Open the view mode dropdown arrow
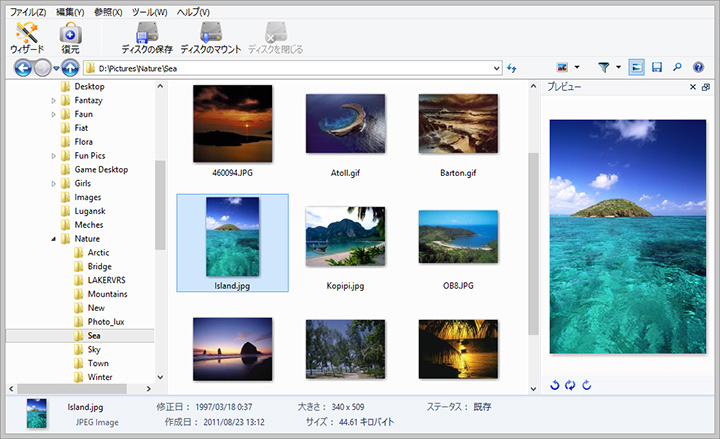The image size is (720, 439). coord(577,68)
